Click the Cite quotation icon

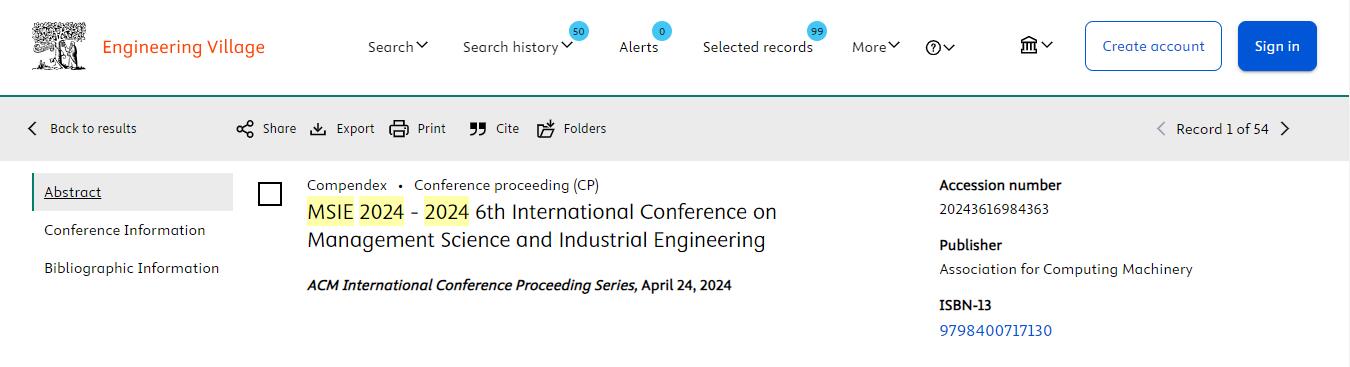(478, 129)
